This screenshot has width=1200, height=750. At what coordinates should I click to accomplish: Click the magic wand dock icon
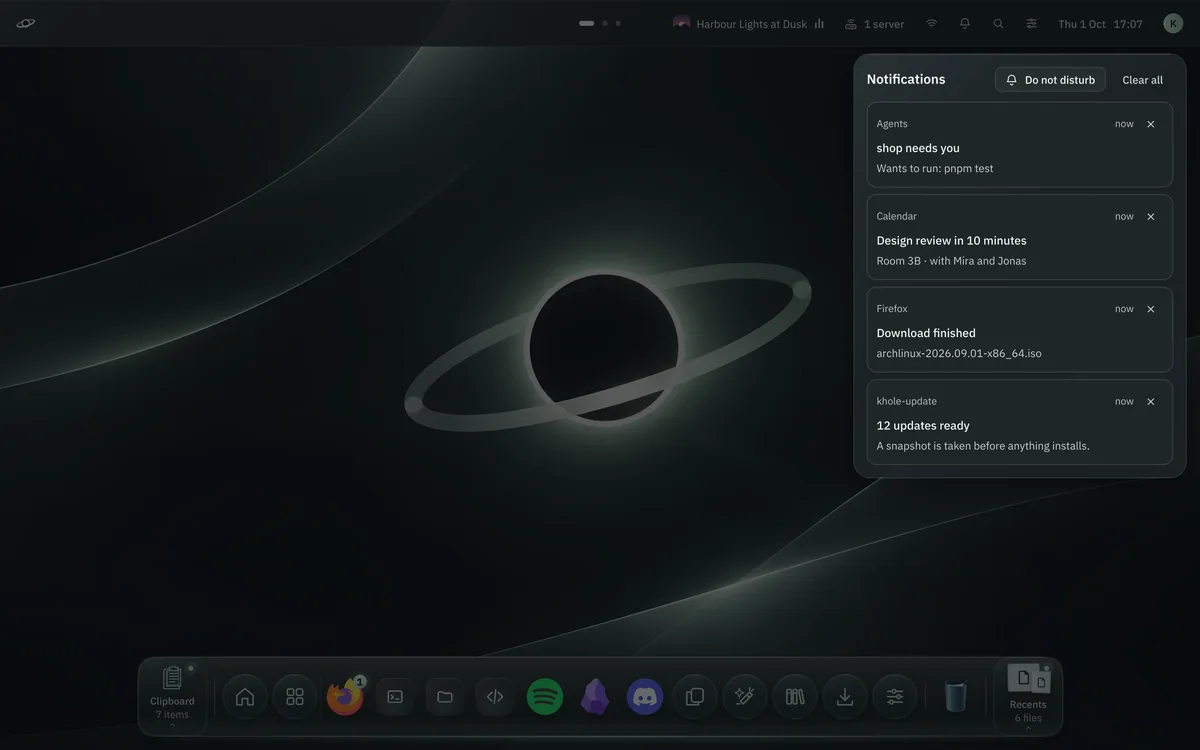tap(745, 697)
